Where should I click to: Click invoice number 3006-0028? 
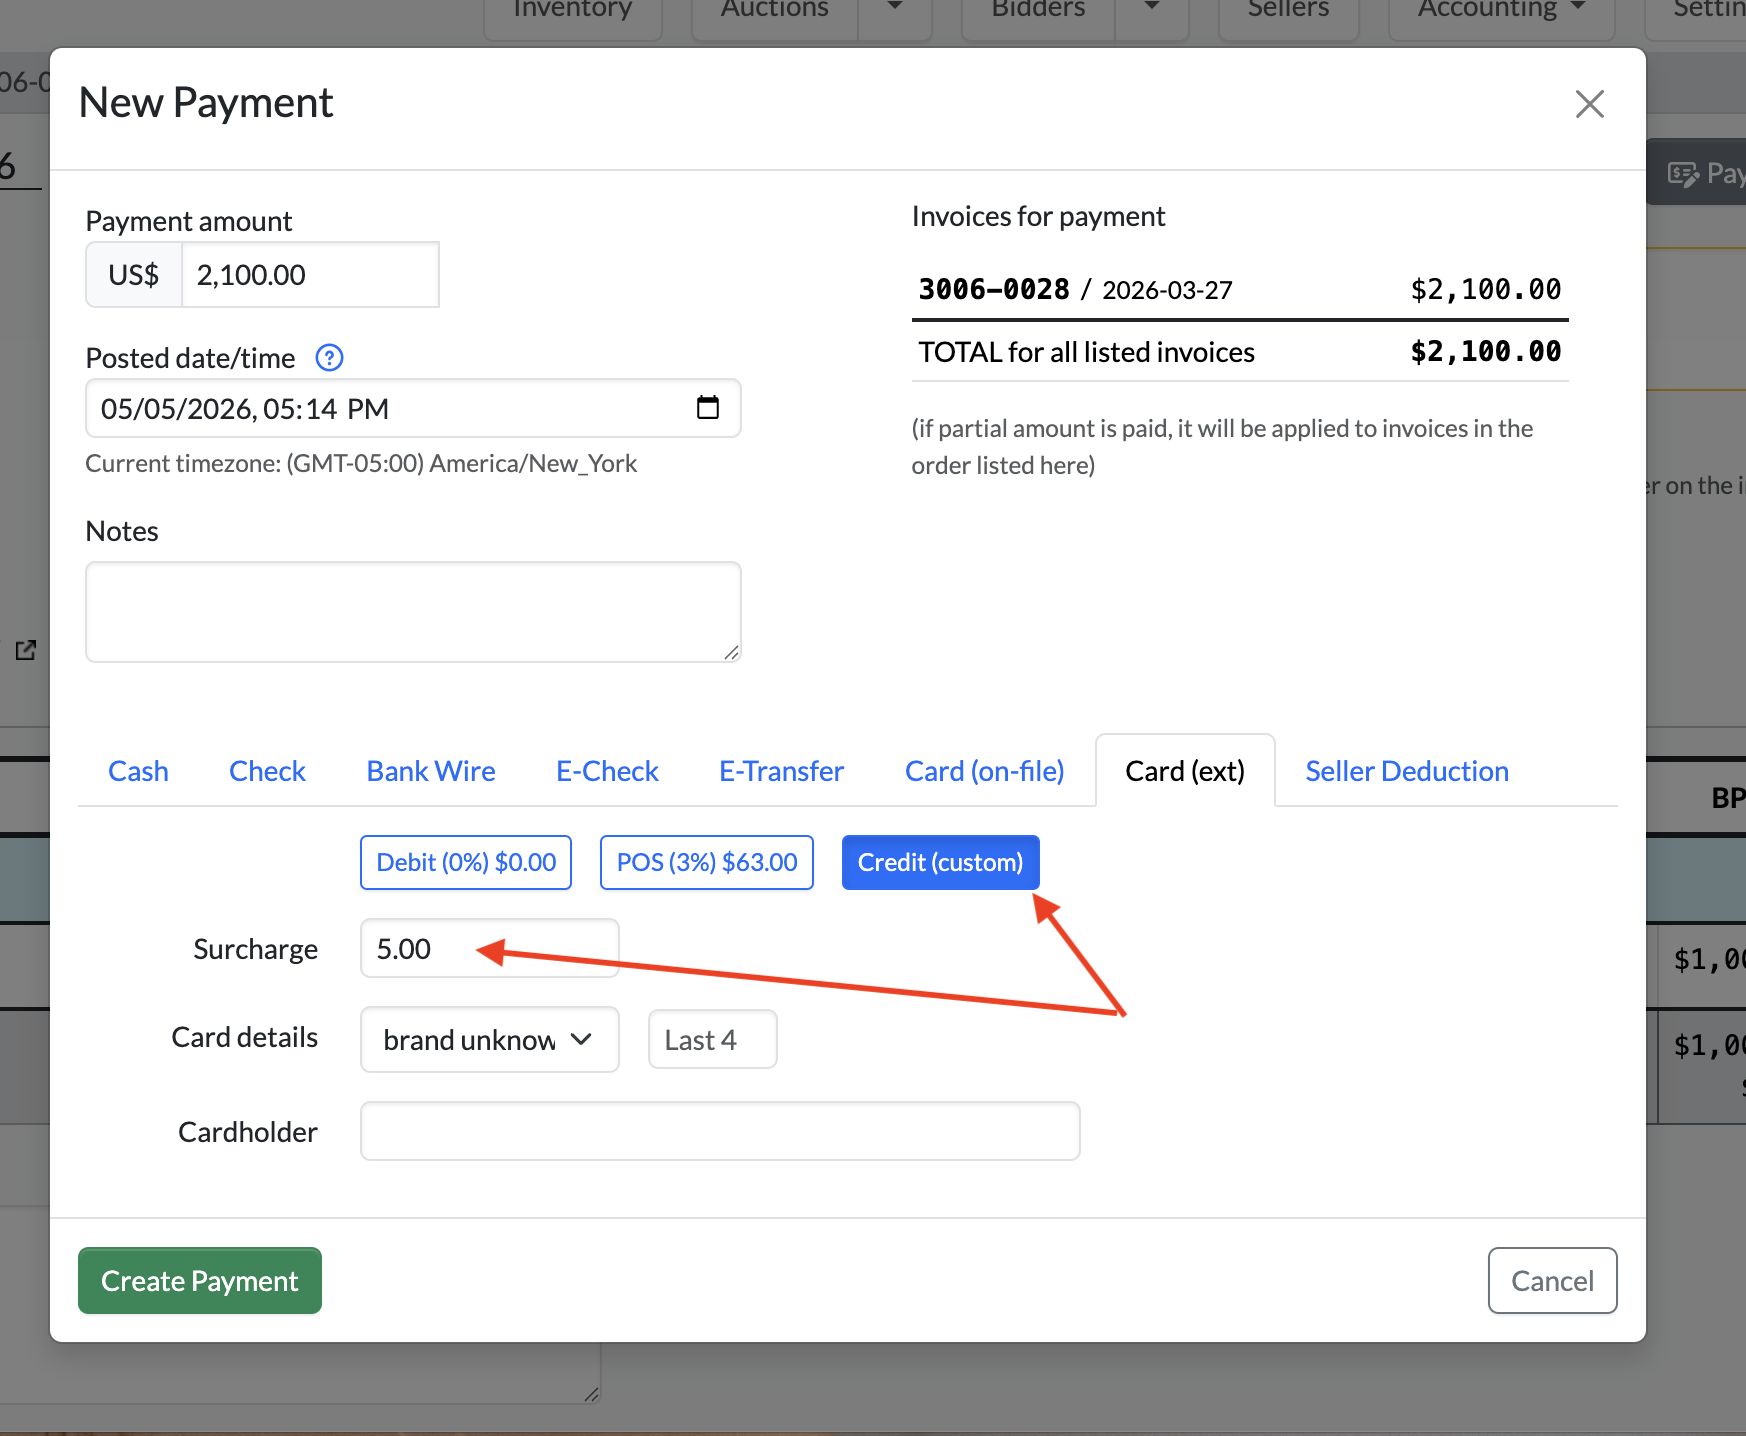(x=994, y=289)
